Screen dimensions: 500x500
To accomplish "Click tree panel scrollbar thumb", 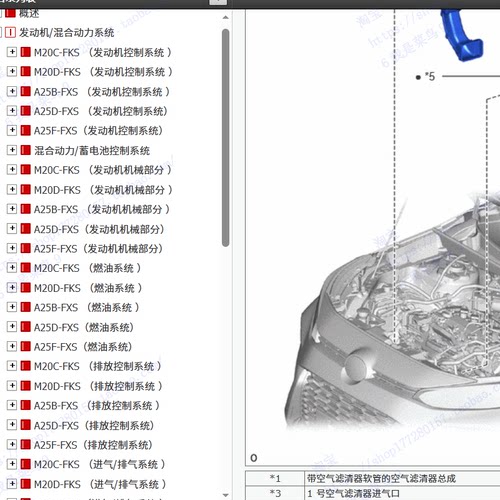I will (x=226, y=138).
